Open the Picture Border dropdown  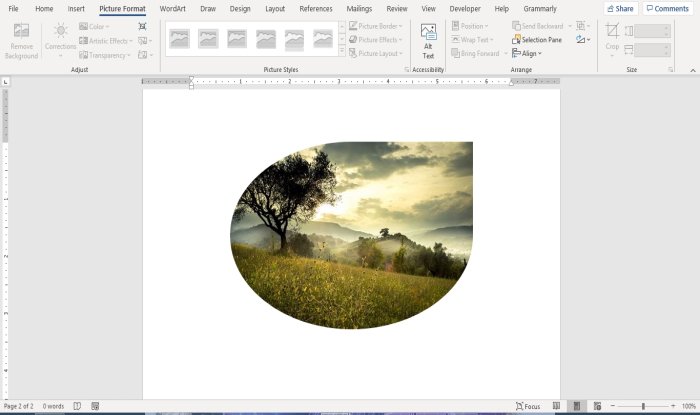click(x=375, y=26)
